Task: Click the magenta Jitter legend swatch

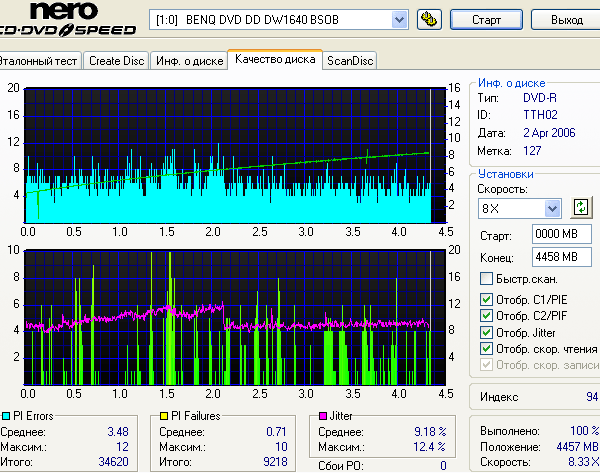Action: [x=323, y=416]
